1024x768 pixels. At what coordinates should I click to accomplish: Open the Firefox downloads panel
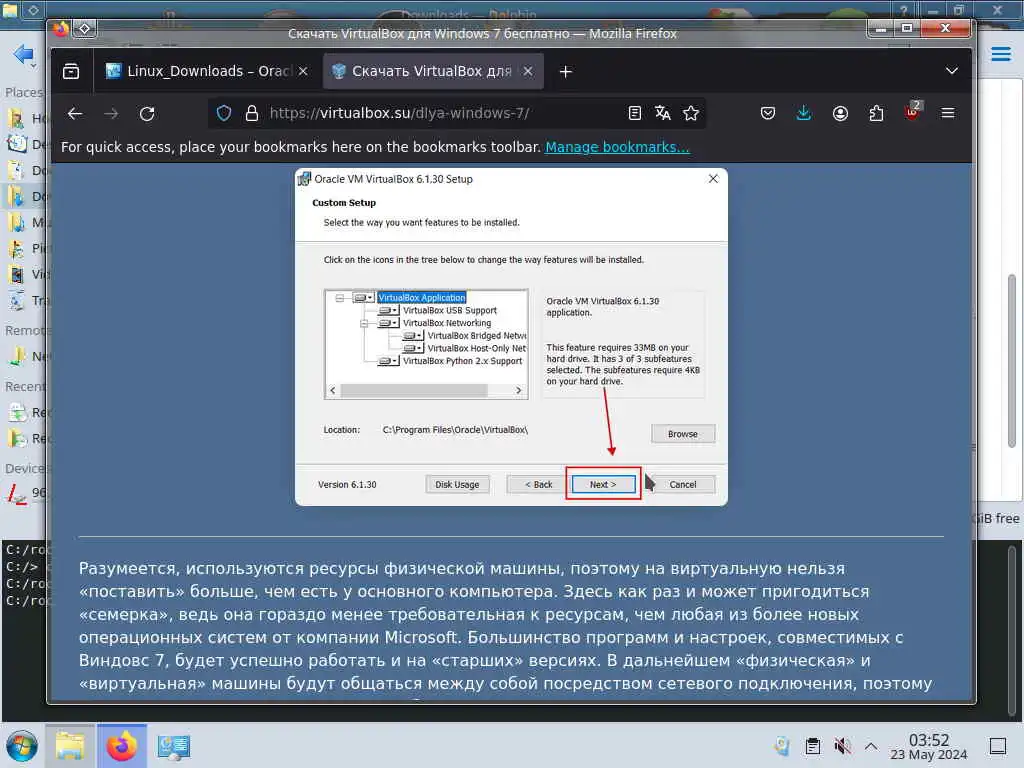[804, 113]
